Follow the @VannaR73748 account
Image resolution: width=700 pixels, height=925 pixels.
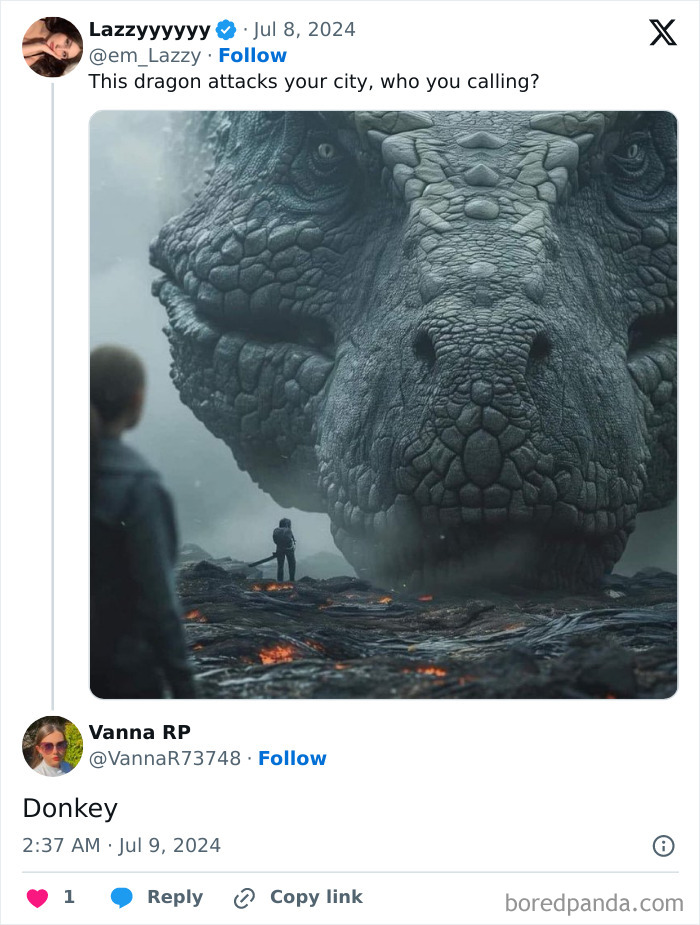(293, 759)
